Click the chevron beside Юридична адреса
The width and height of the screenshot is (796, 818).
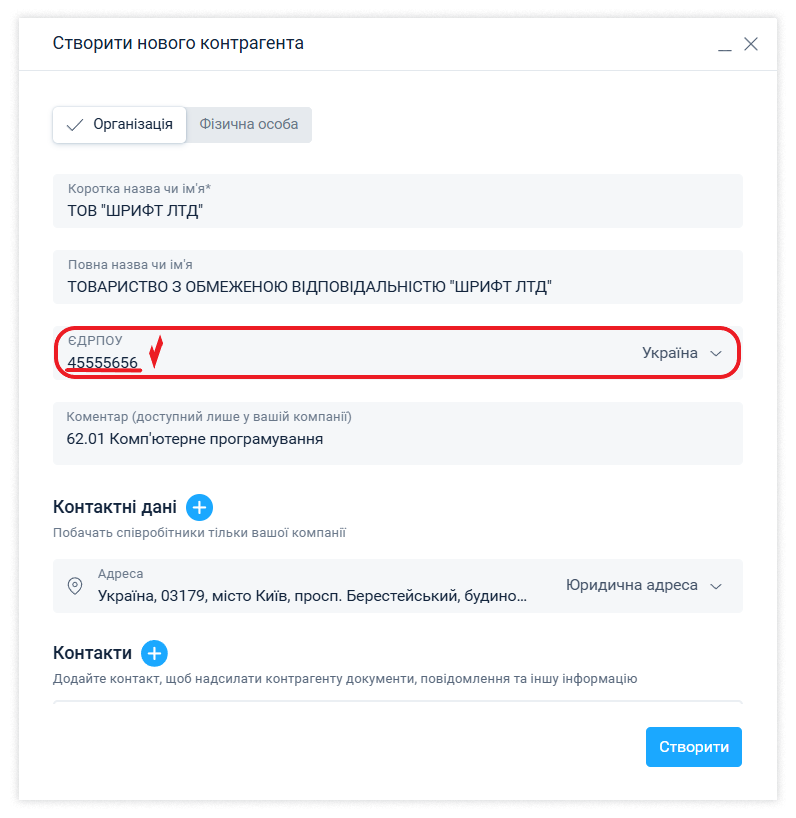(x=715, y=586)
